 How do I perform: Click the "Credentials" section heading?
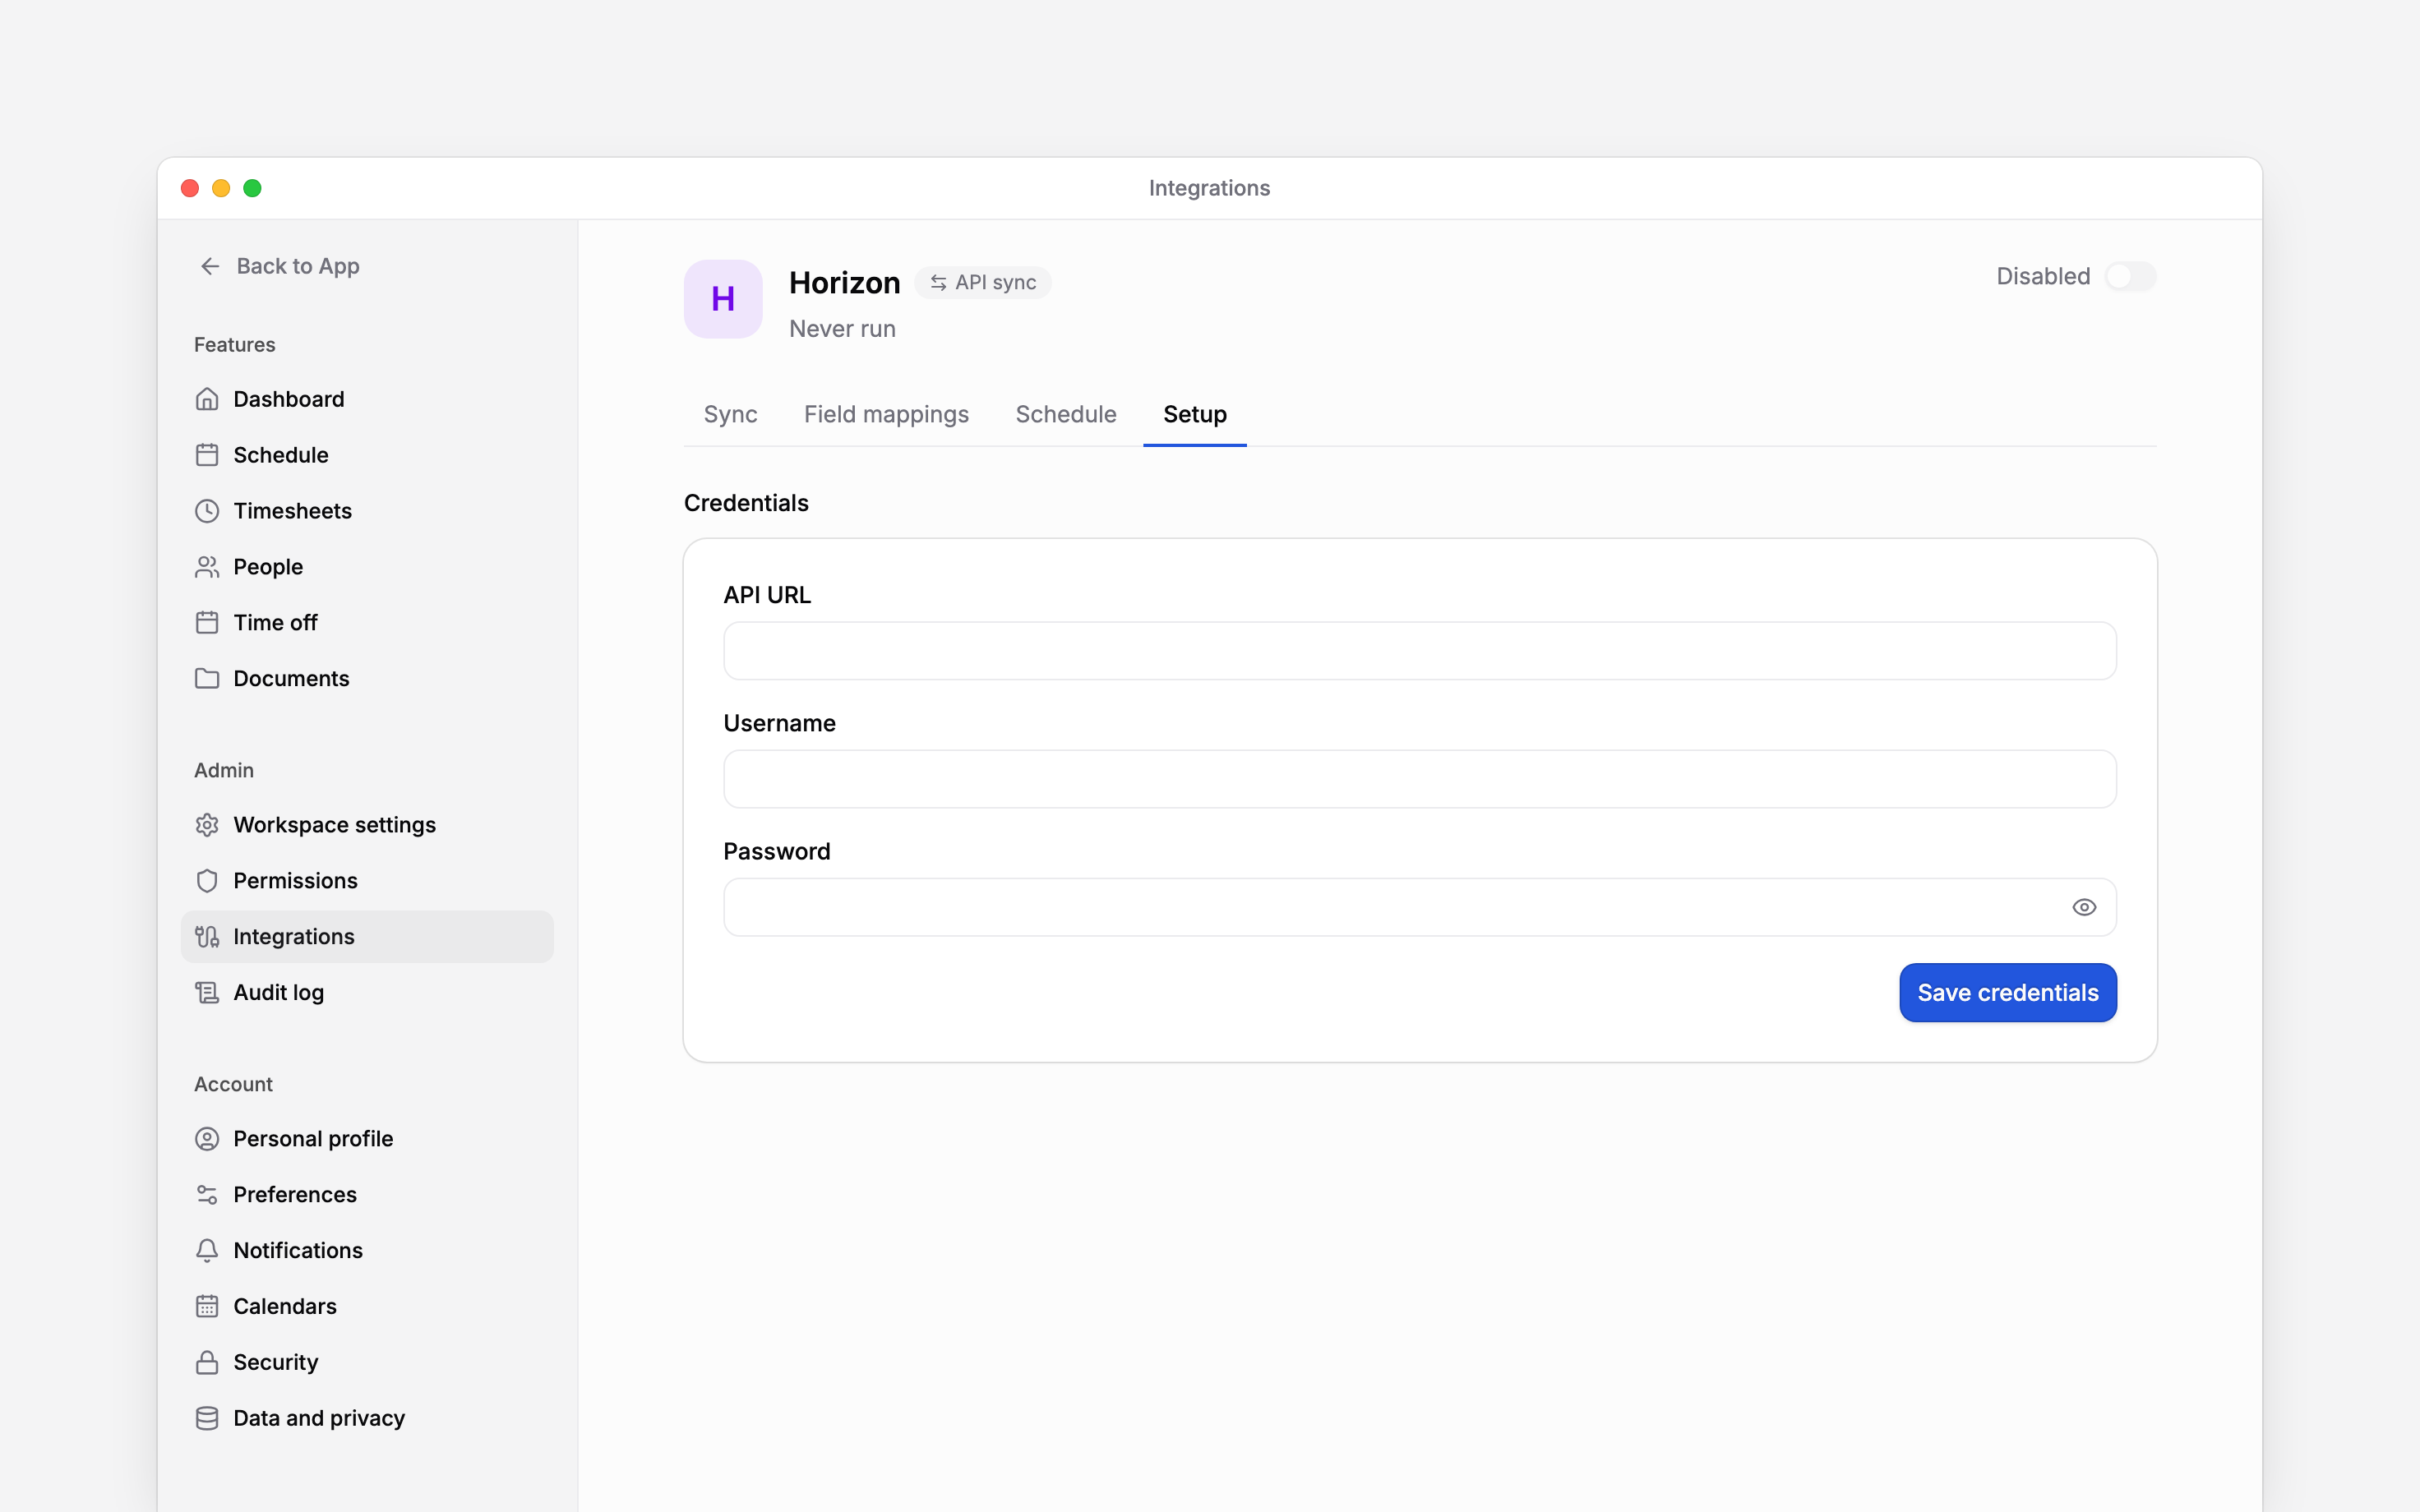pyautogui.click(x=746, y=503)
